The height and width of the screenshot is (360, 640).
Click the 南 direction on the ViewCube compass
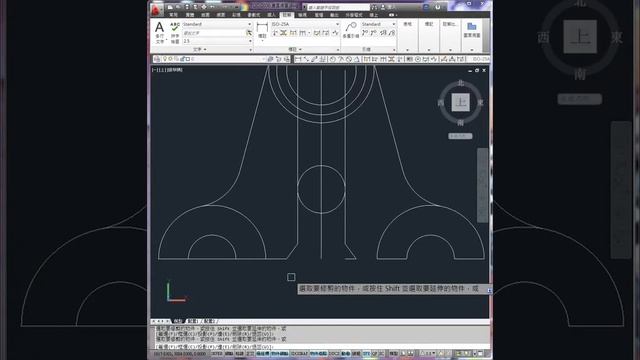[461, 122]
